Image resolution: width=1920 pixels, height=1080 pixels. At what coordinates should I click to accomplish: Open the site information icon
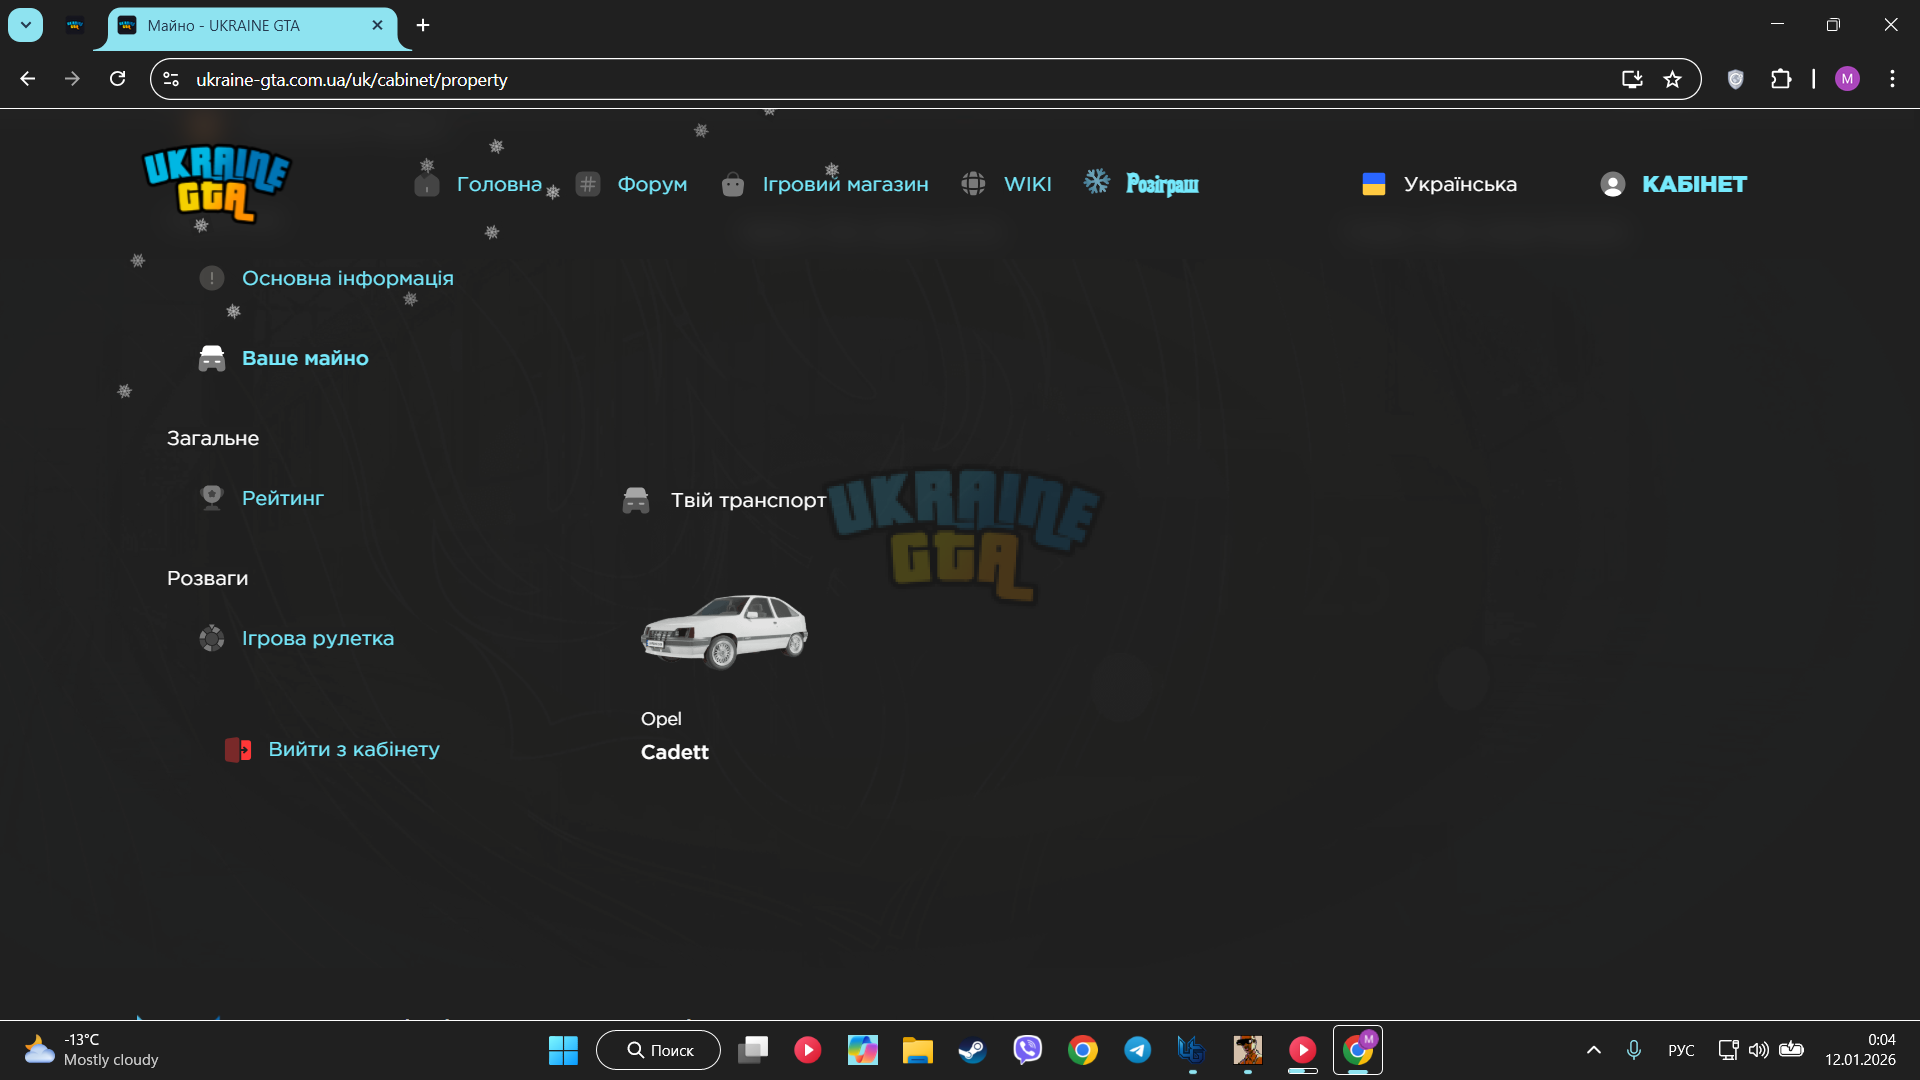(171, 79)
